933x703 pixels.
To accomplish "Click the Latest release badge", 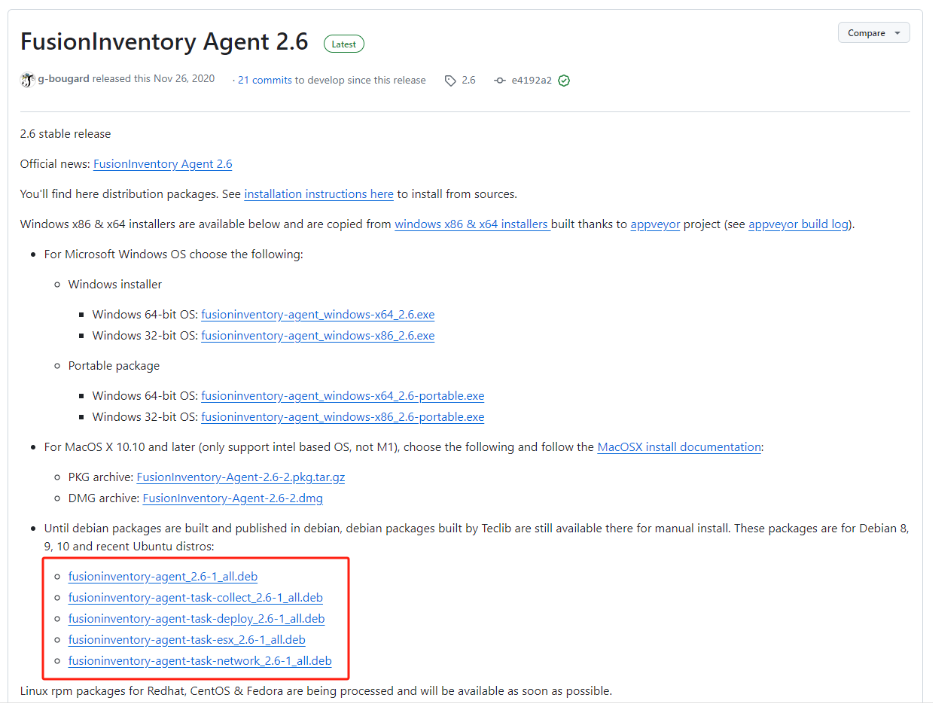I will [x=344, y=44].
